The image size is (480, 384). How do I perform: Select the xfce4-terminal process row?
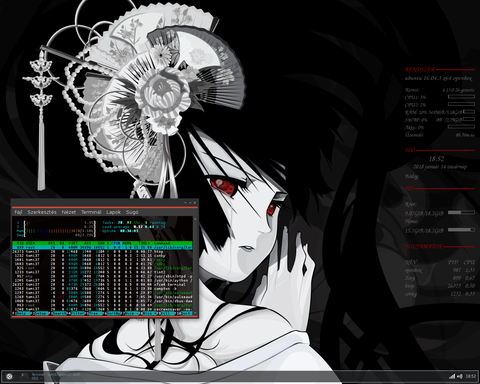(x=102, y=284)
